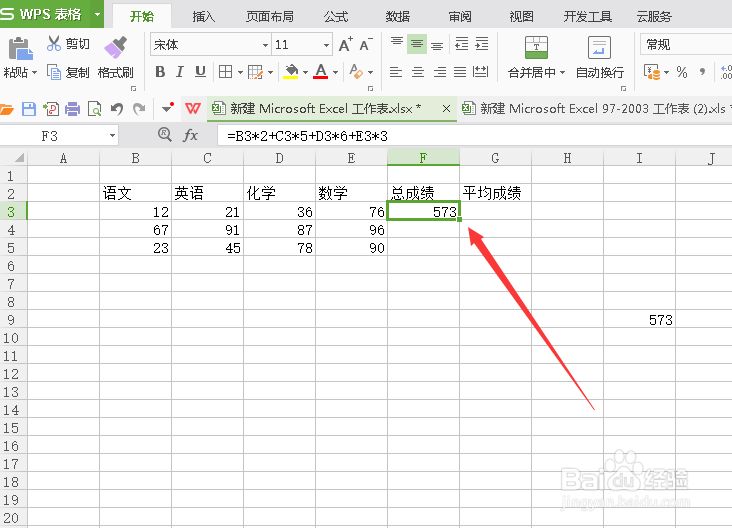Redo the last action
732x528 pixels.
coord(139,109)
